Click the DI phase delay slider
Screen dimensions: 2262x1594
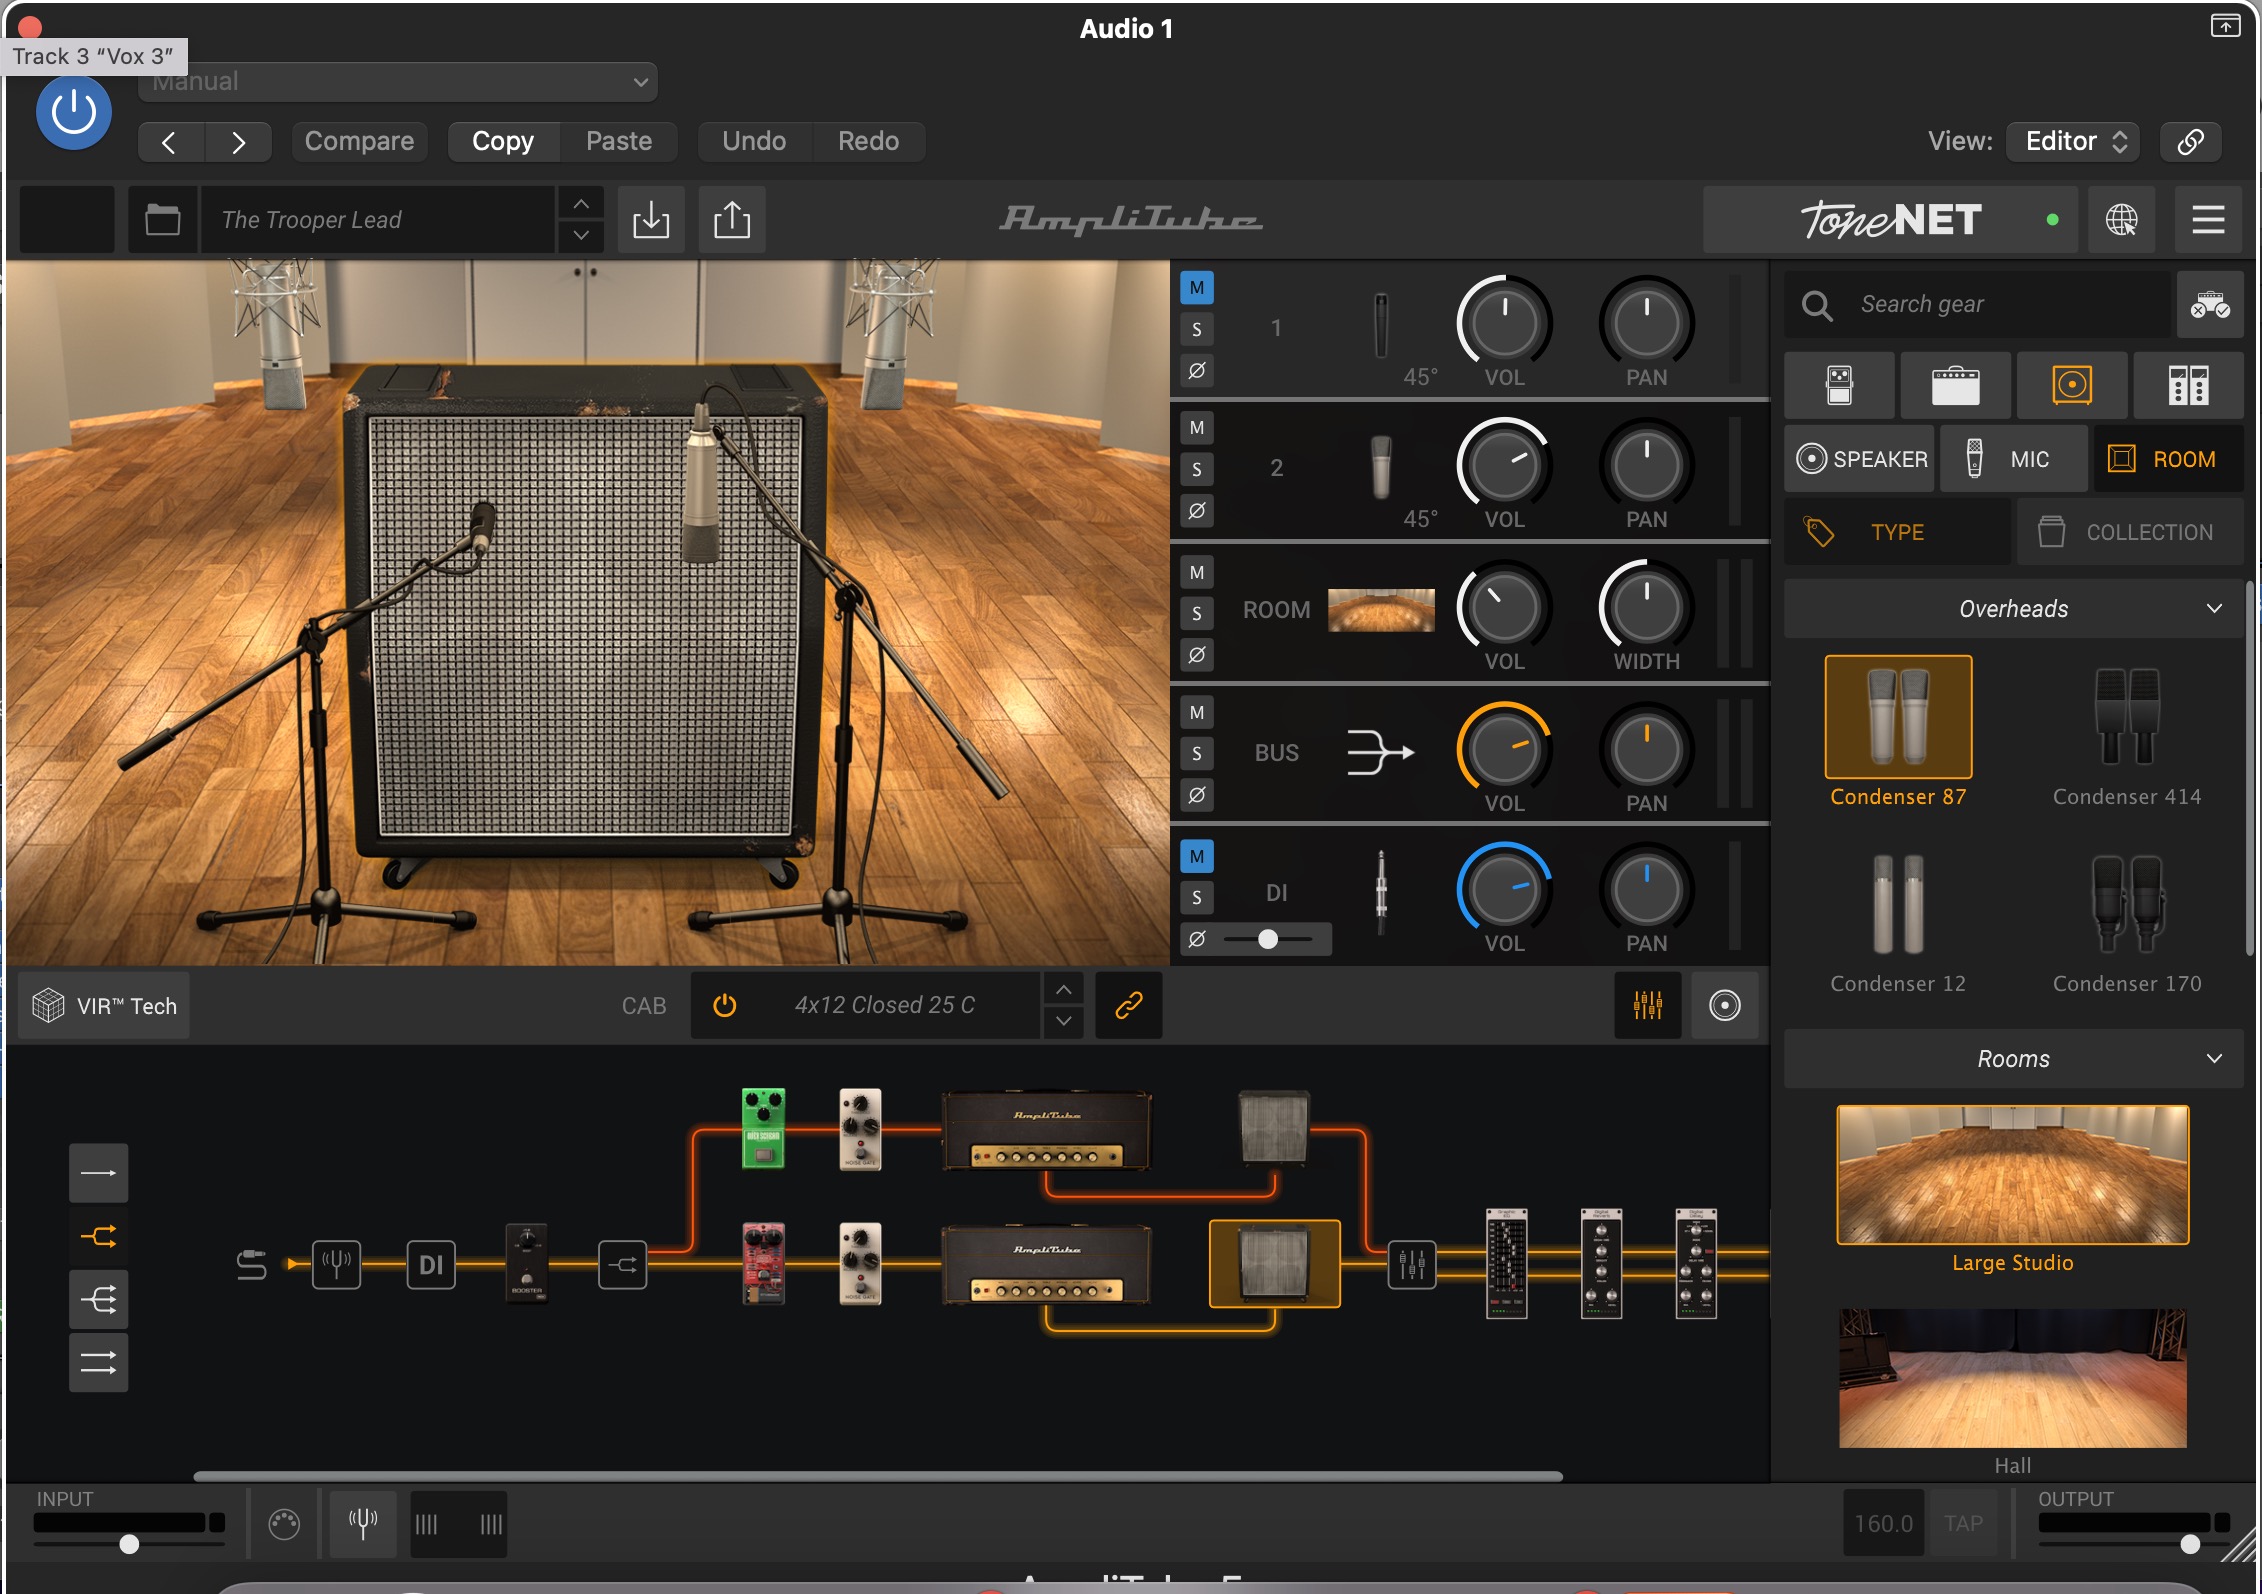[x=1269, y=939]
